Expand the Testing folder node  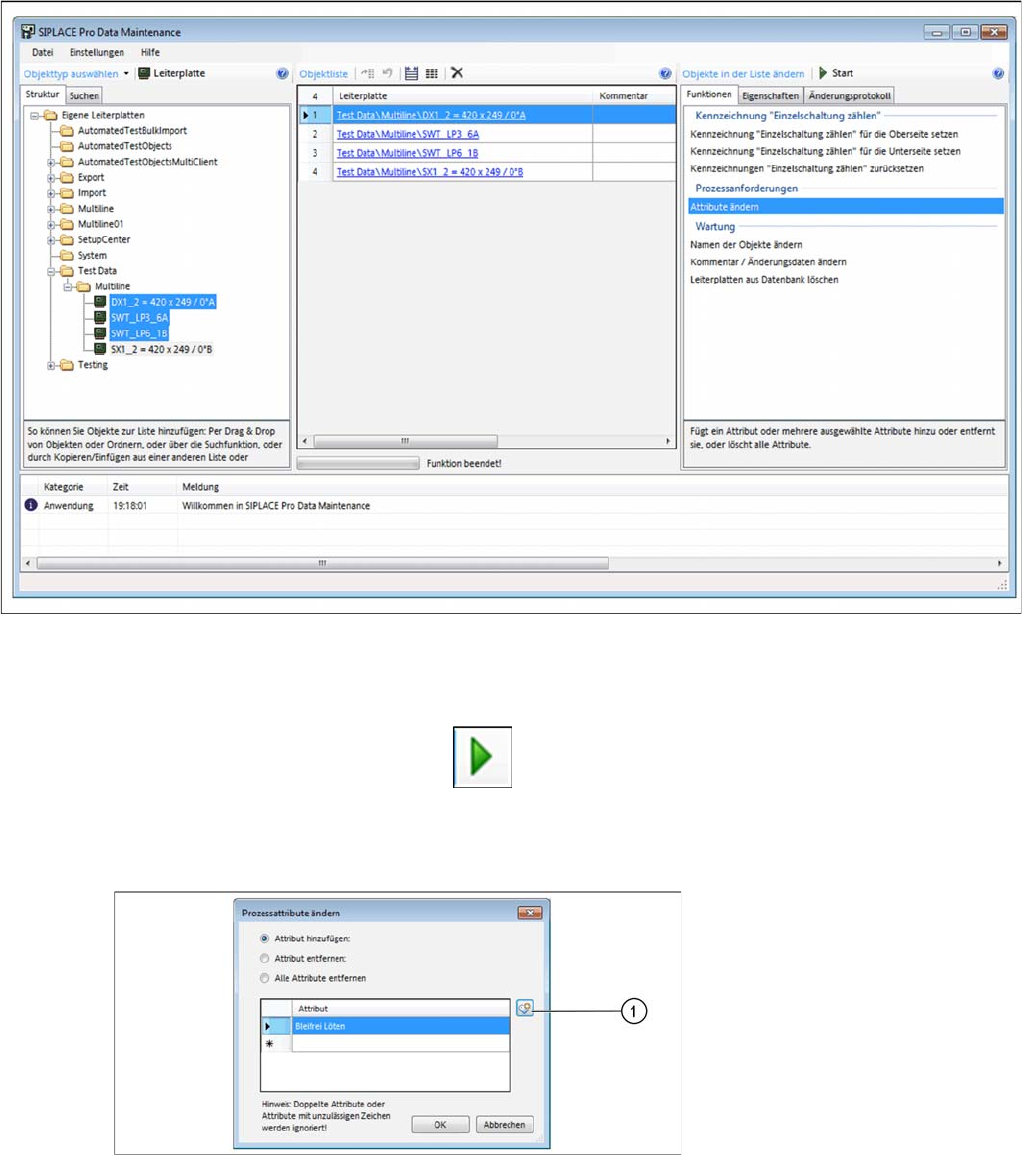coord(51,365)
